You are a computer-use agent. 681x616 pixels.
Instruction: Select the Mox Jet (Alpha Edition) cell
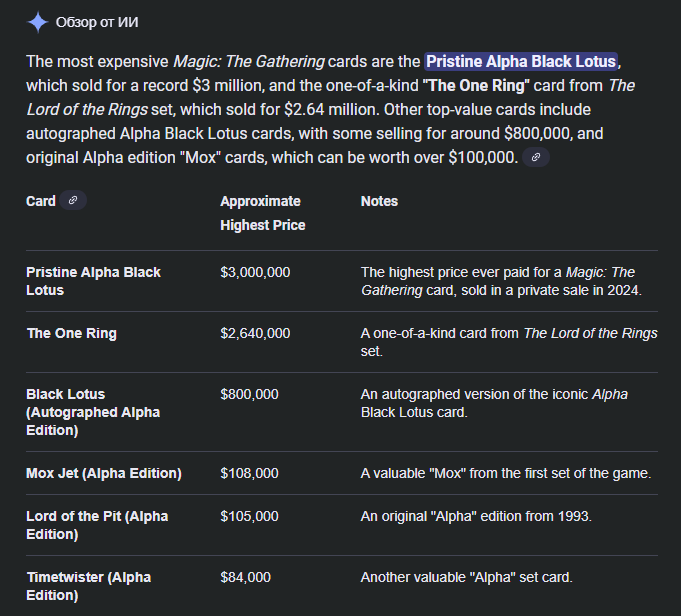tap(104, 473)
